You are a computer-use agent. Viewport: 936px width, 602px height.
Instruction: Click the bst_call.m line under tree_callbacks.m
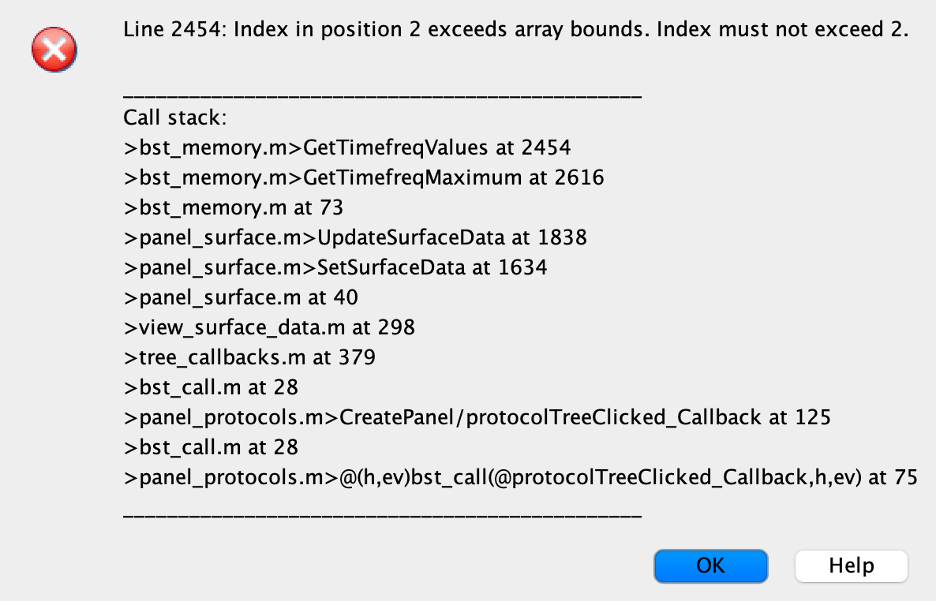[x=211, y=387]
